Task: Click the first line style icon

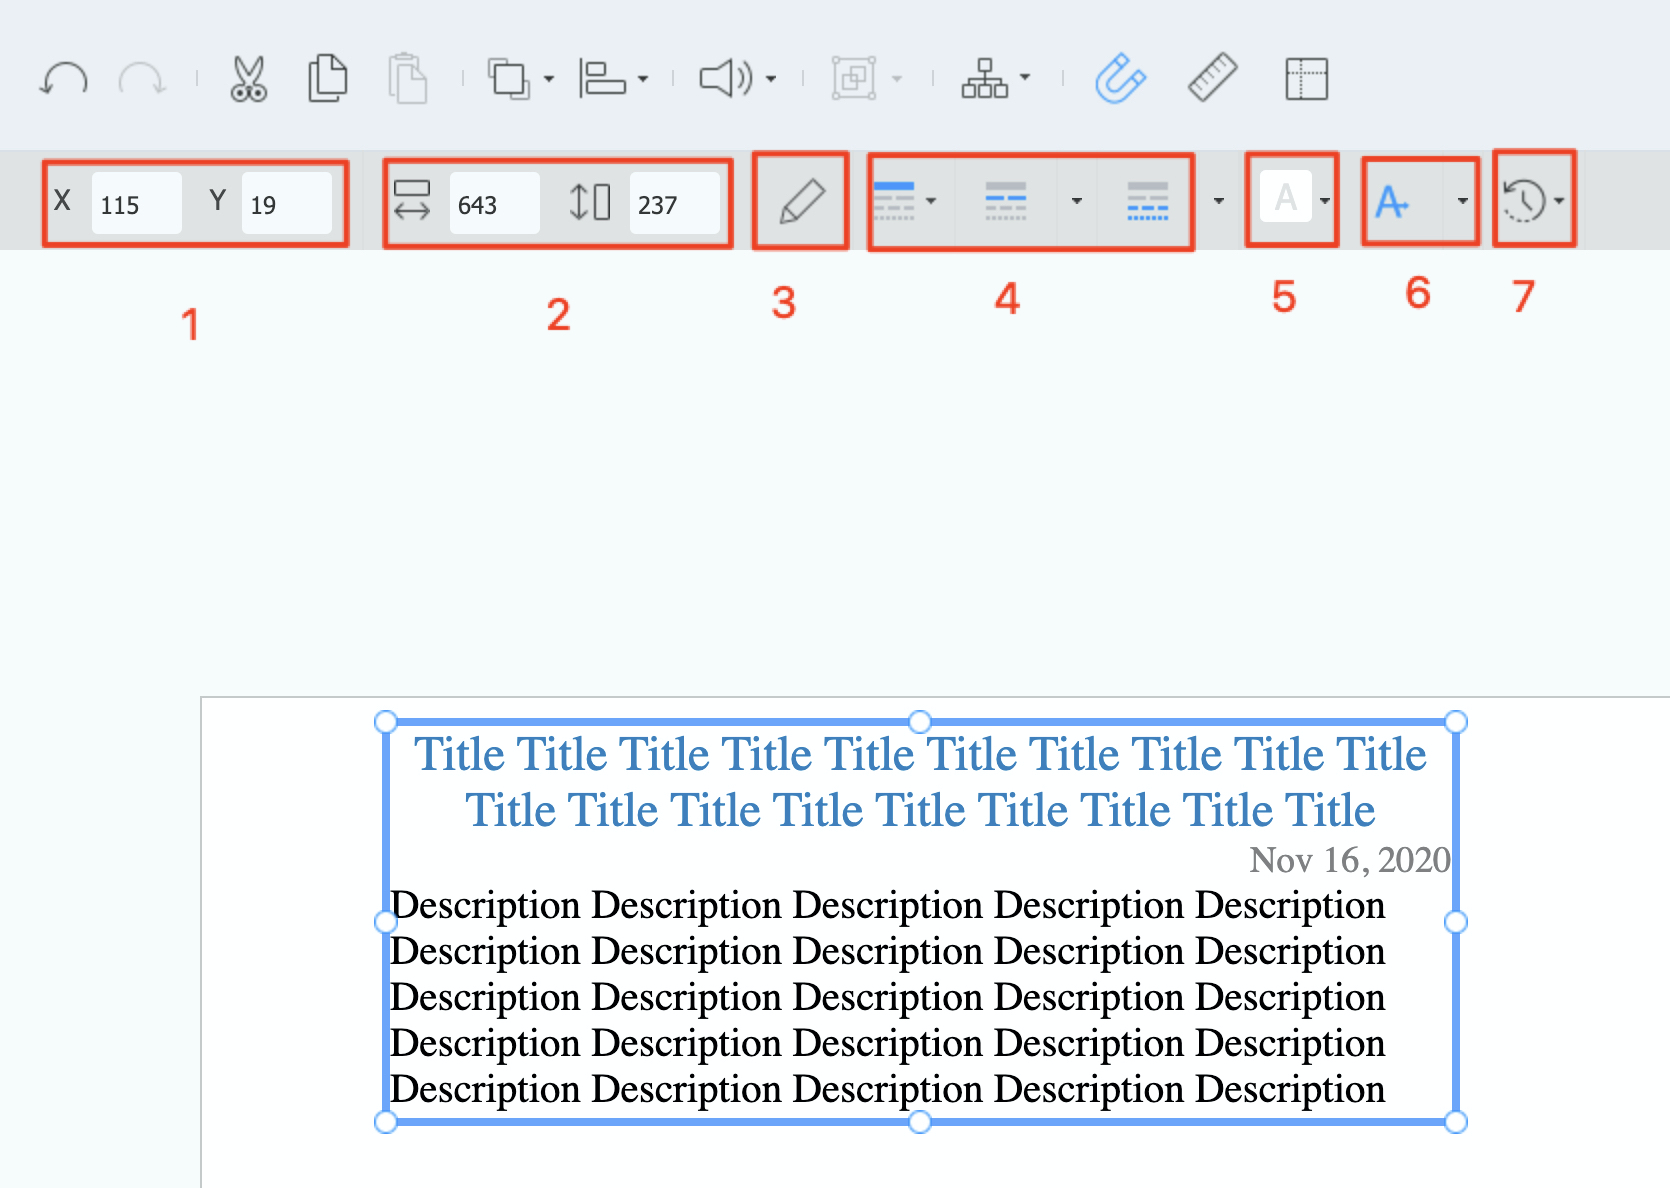Action: tap(894, 201)
